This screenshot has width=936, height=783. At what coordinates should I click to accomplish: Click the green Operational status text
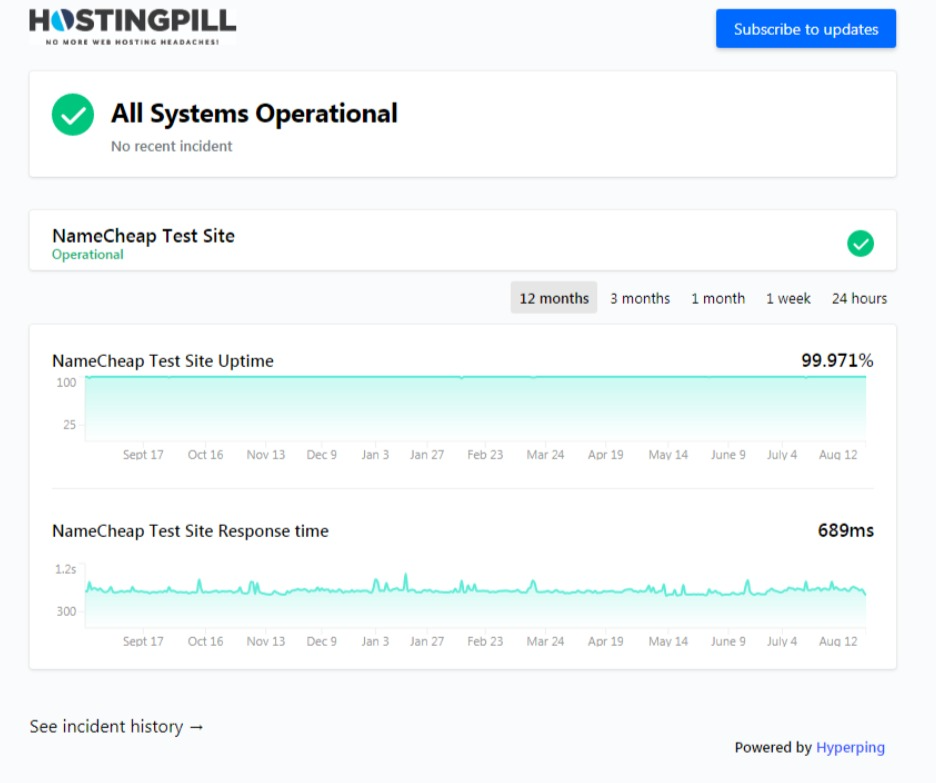pyautogui.click(x=88, y=255)
